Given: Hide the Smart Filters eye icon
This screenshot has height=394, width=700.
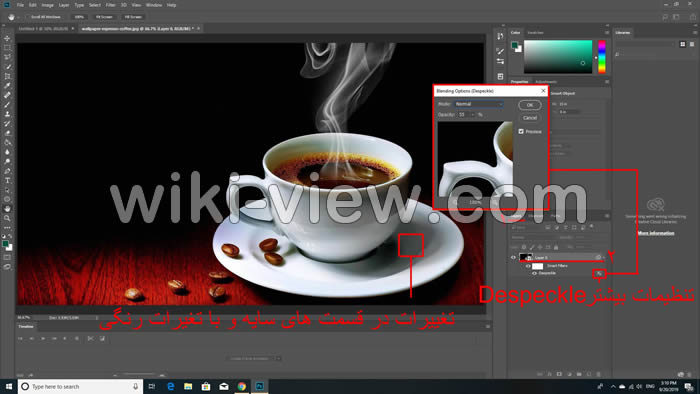Looking at the screenshot, I should click(x=528, y=266).
